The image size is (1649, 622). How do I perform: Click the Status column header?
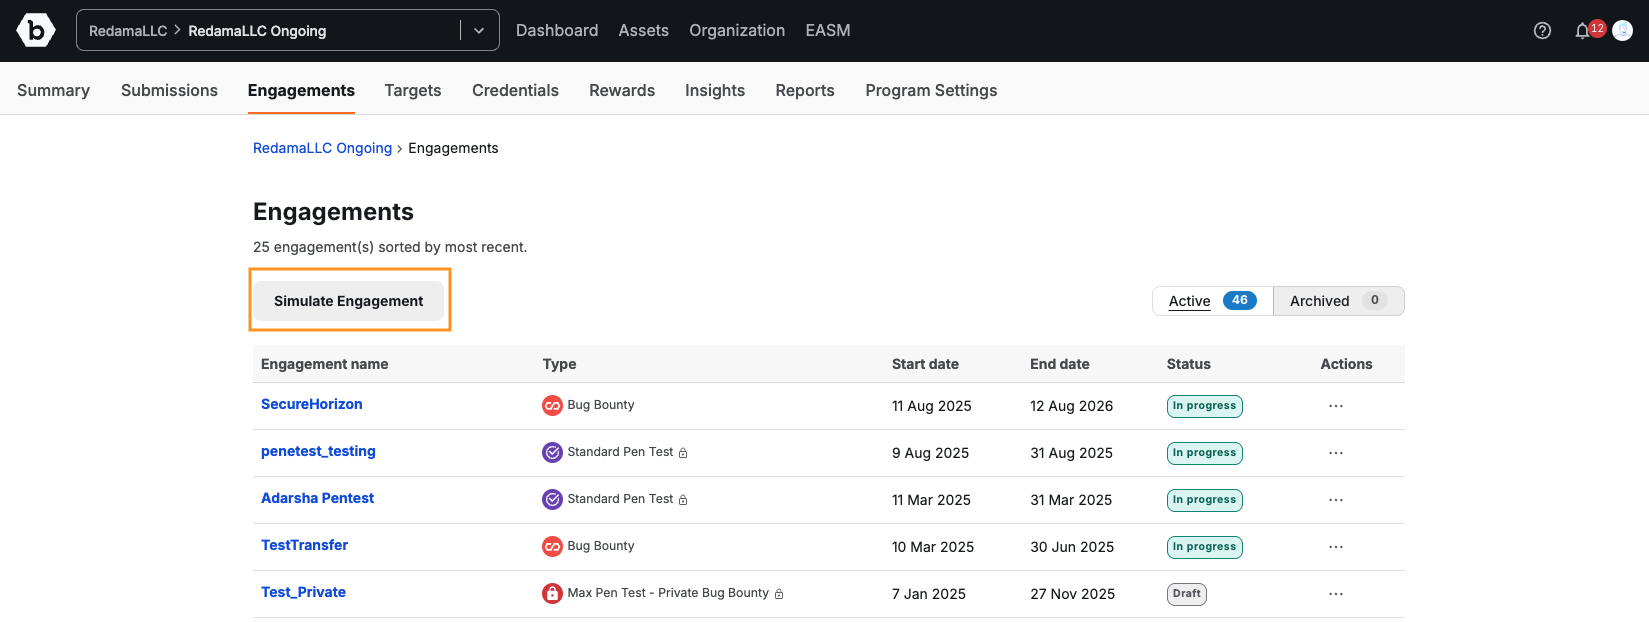tap(1188, 364)
